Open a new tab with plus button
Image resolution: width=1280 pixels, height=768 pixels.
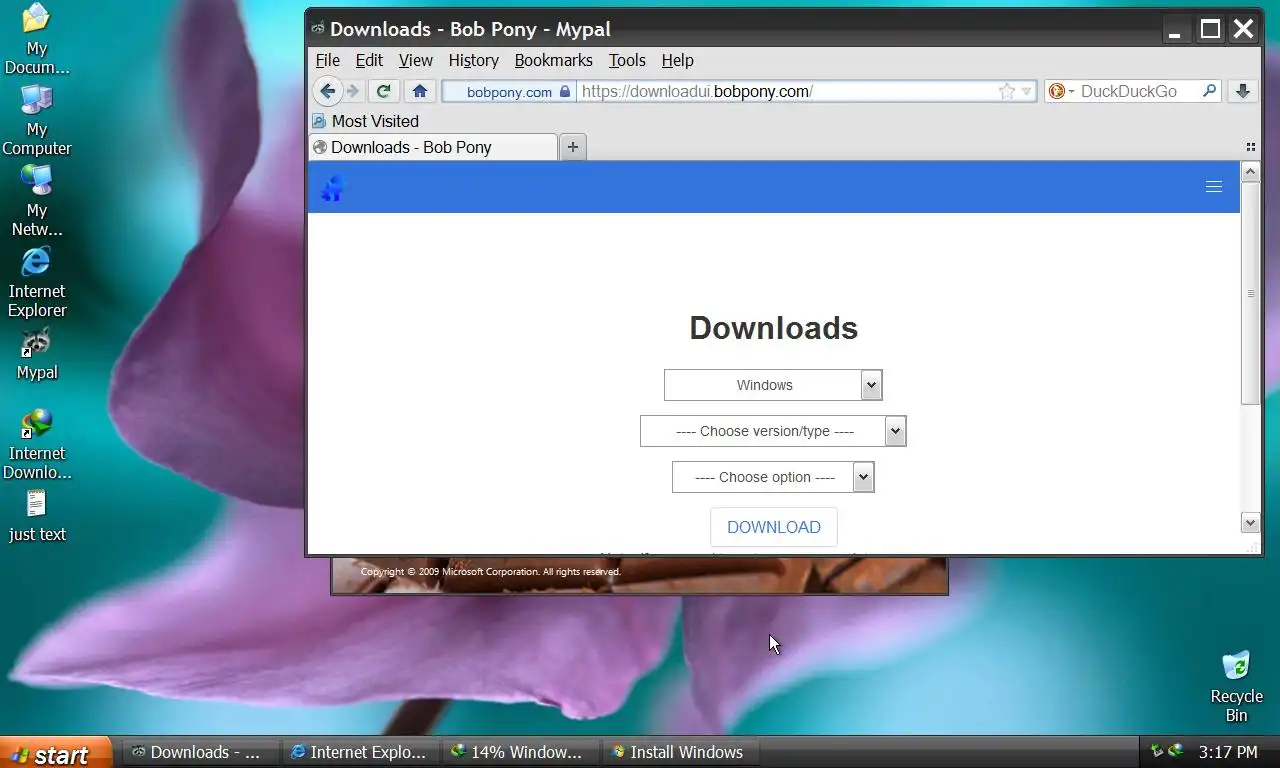tap(572, 147)
